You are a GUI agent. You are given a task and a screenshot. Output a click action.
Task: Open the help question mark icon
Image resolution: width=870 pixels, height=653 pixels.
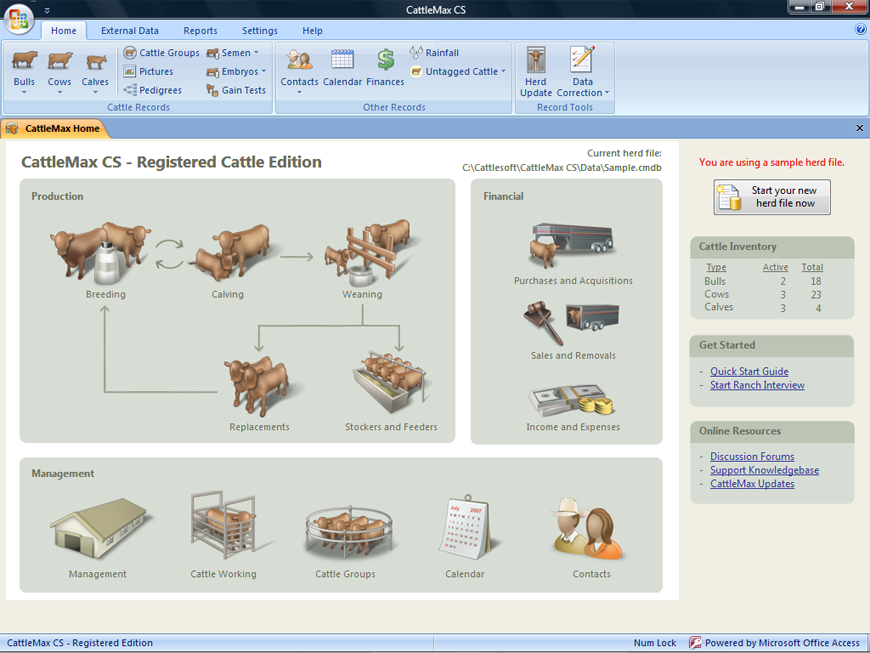[861, 30]
